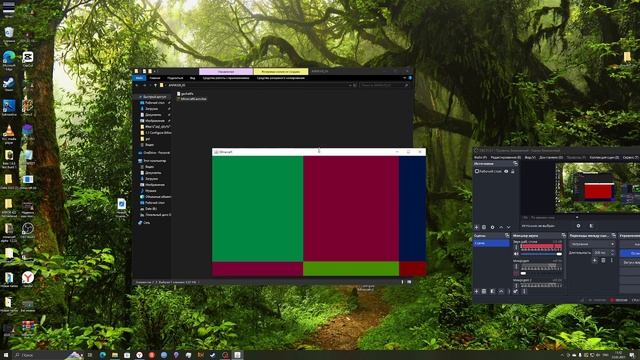Open transition properties three-dot icon in OBS
This screenshot has height=360, width=640.
[611, 260]
